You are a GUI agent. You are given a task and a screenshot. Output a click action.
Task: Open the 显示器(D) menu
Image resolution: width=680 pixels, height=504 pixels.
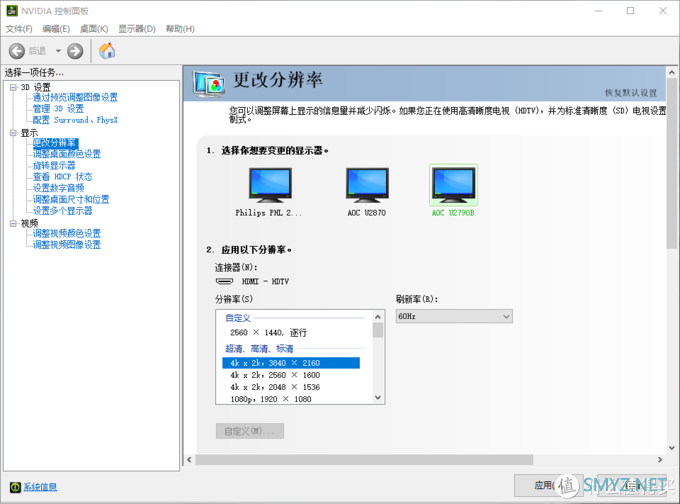(x=137, y=29)
